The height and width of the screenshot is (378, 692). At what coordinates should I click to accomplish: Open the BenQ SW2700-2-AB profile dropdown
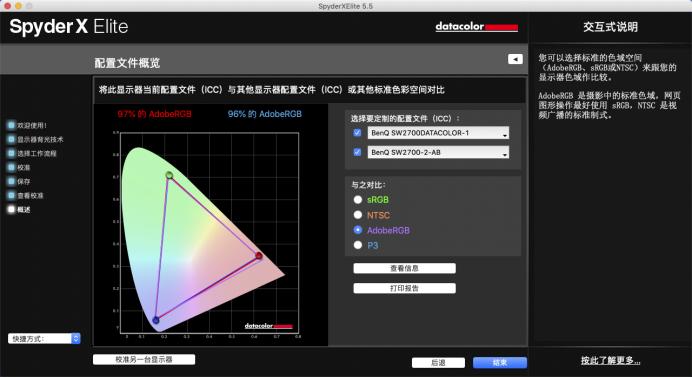pyautogui.click(x=438, y=152)
